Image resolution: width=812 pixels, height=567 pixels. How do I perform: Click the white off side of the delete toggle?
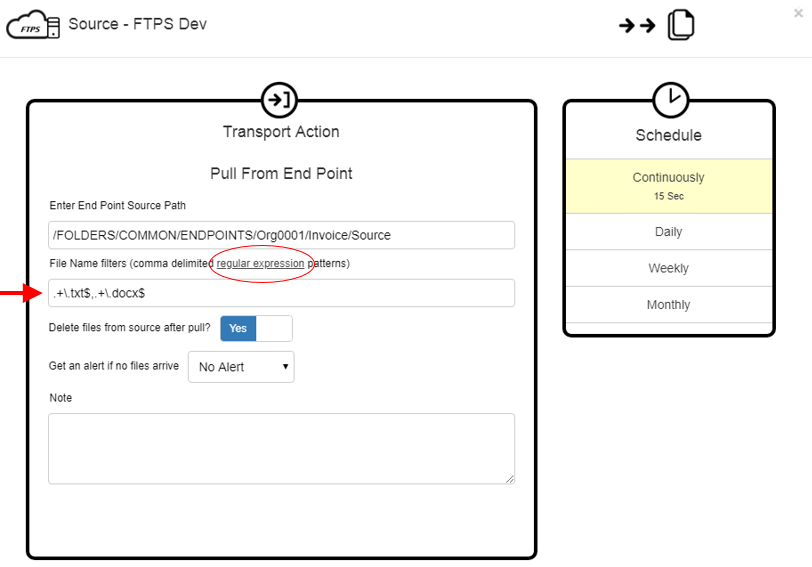tap(274, 328)
